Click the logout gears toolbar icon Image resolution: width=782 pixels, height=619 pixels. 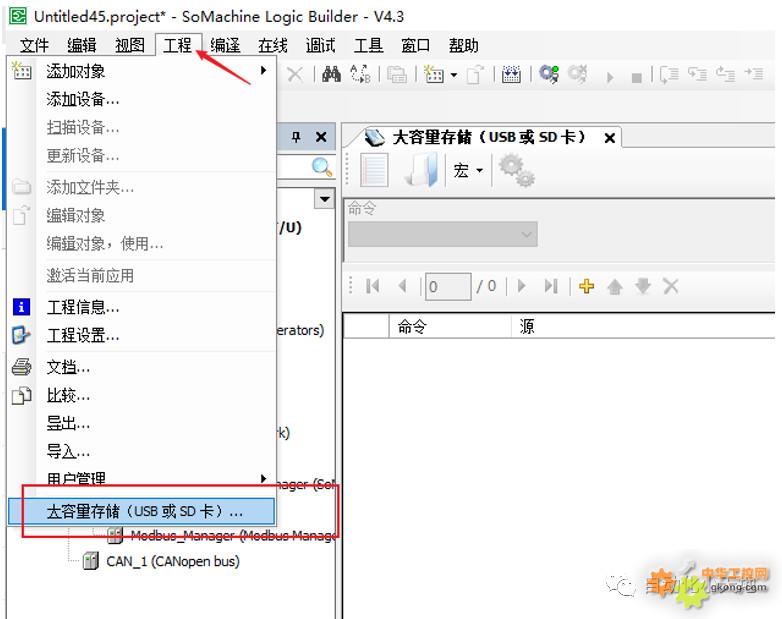coord(578,74)
